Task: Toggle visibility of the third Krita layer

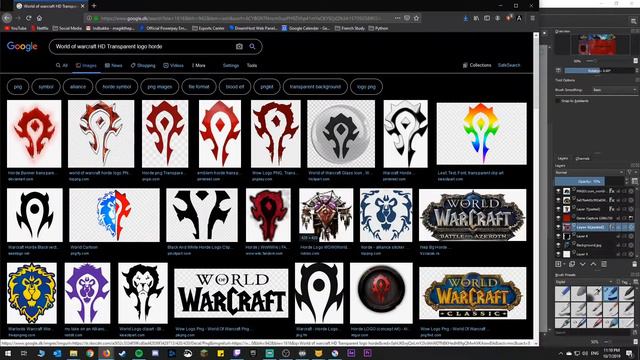Action: click(x=558, y=209)
